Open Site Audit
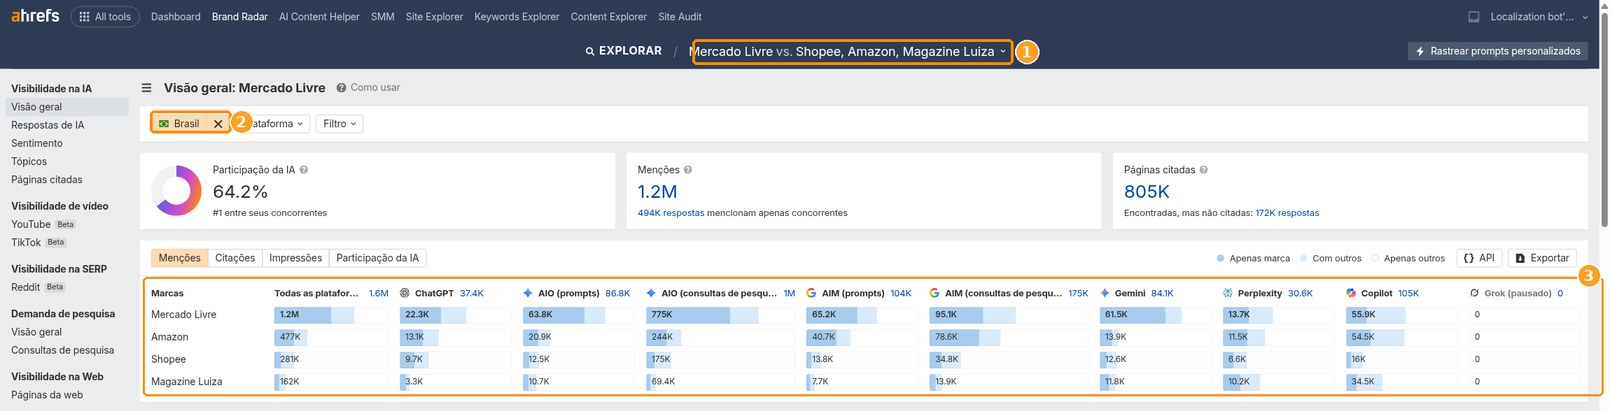1610x411 pixels. pos(680,17)
